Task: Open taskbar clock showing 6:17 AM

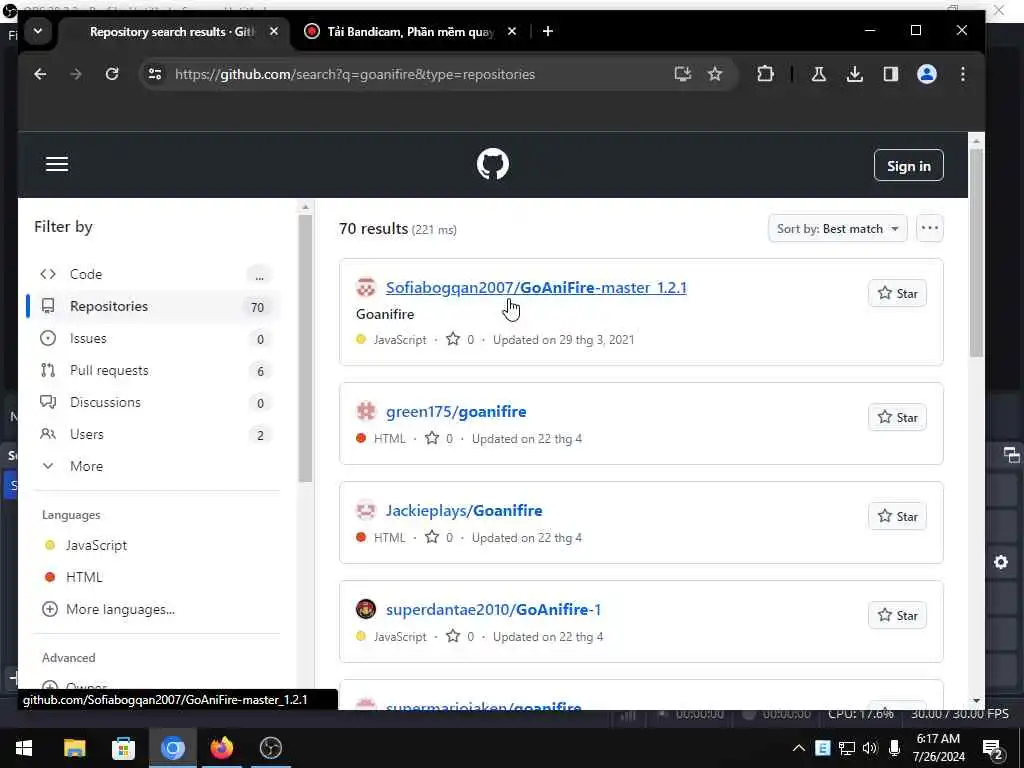Action: 938,748
